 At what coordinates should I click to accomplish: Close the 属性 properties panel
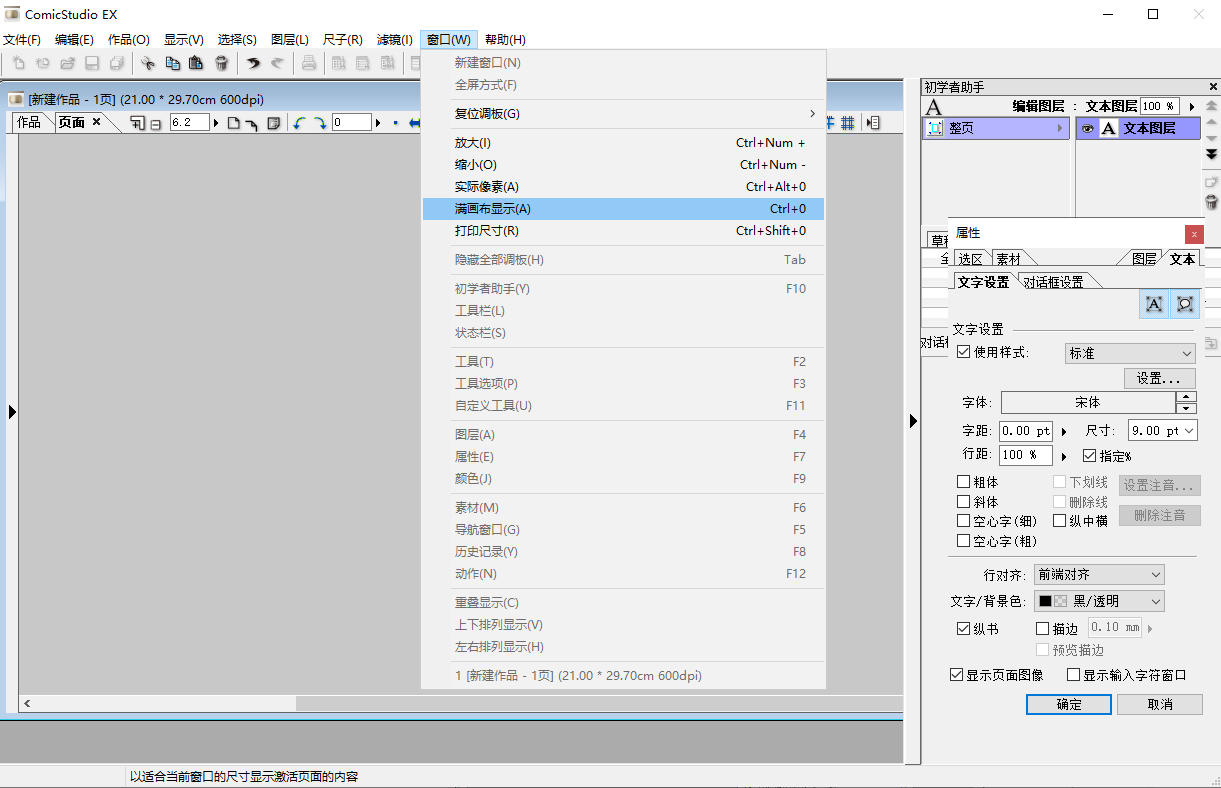[1194, 234]
